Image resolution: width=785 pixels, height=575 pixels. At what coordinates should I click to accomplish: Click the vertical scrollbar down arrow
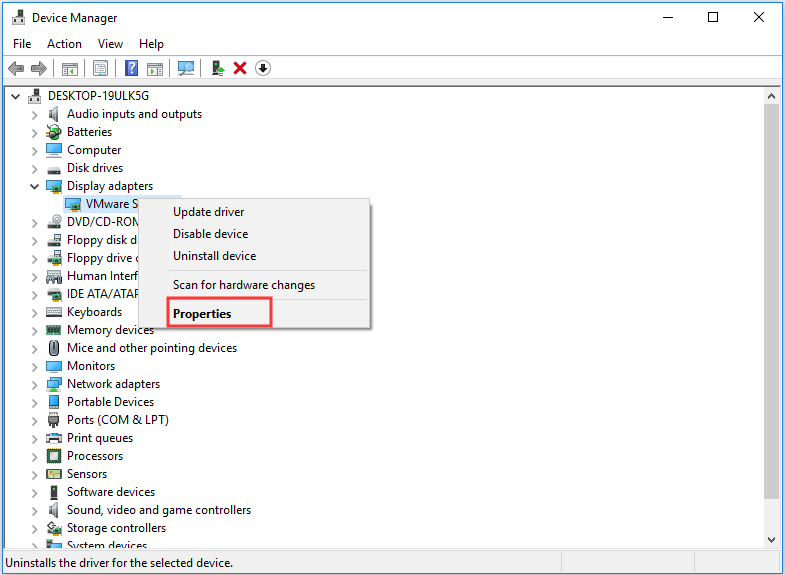pos(771,539)
